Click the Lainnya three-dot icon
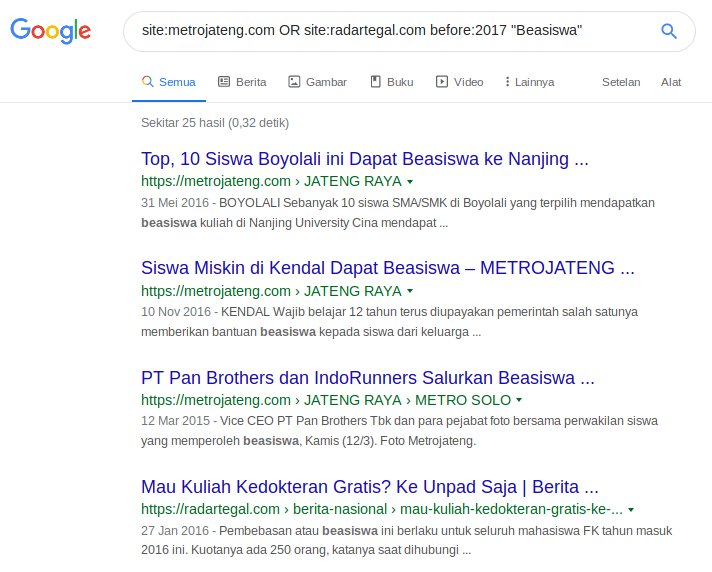 [x=507, y=82]
